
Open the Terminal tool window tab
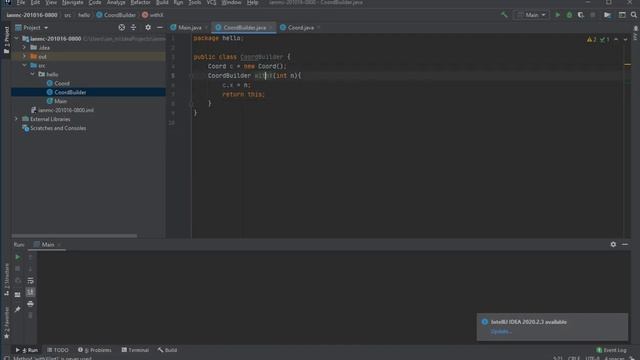pos(135,350)
